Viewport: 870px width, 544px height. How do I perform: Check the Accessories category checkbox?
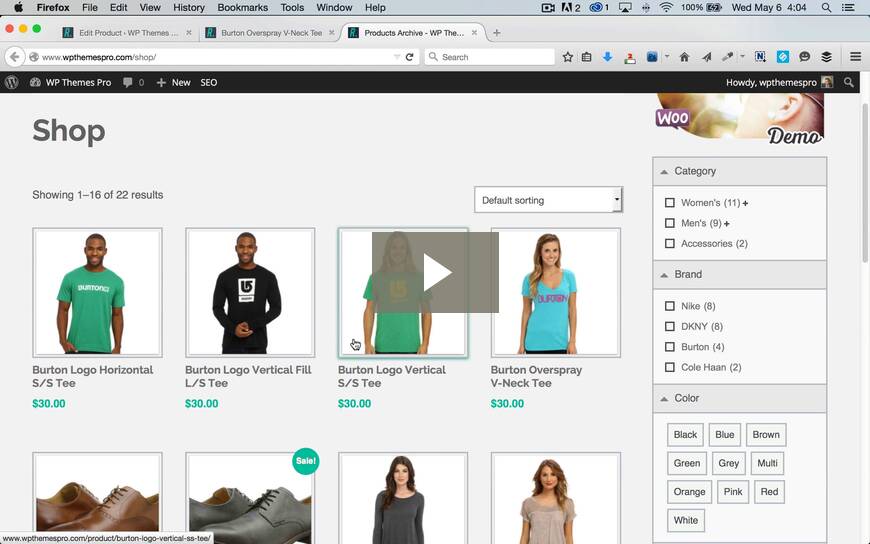[x=670, y=244]
